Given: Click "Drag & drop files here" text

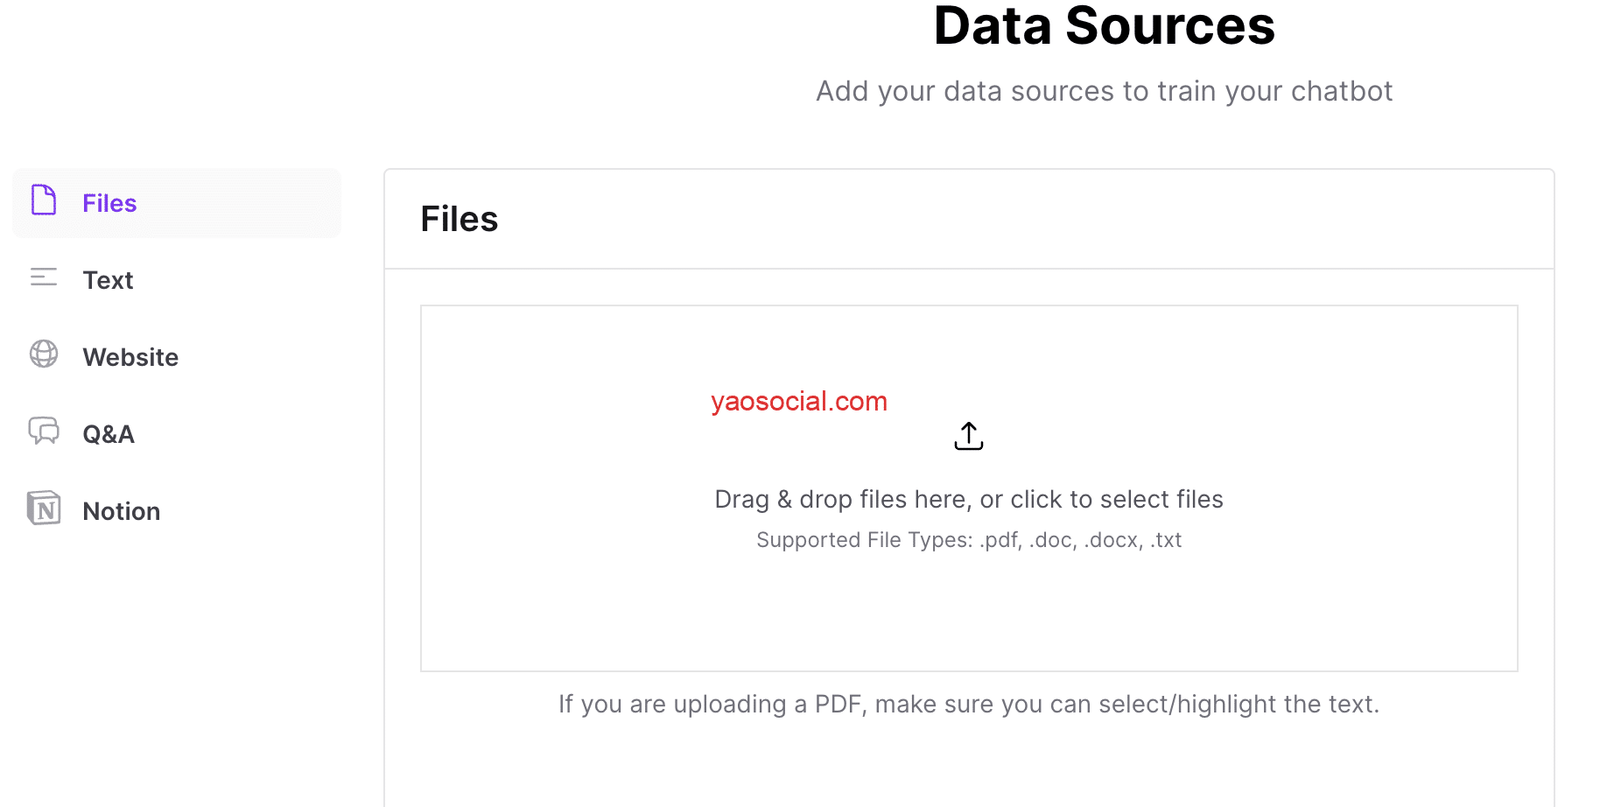Looking at the screenshot, I should pos(968,499).
